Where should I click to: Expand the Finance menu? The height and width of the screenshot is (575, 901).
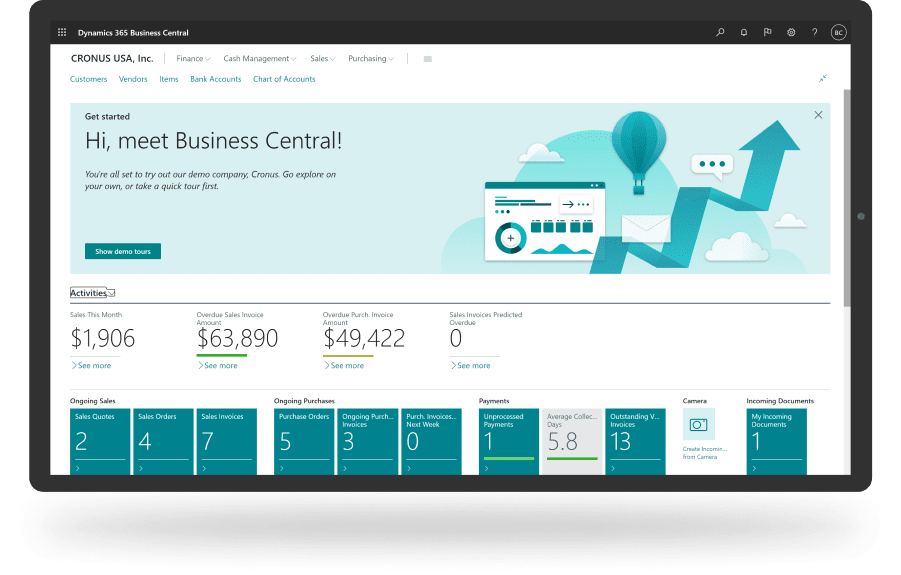[193, 59]
